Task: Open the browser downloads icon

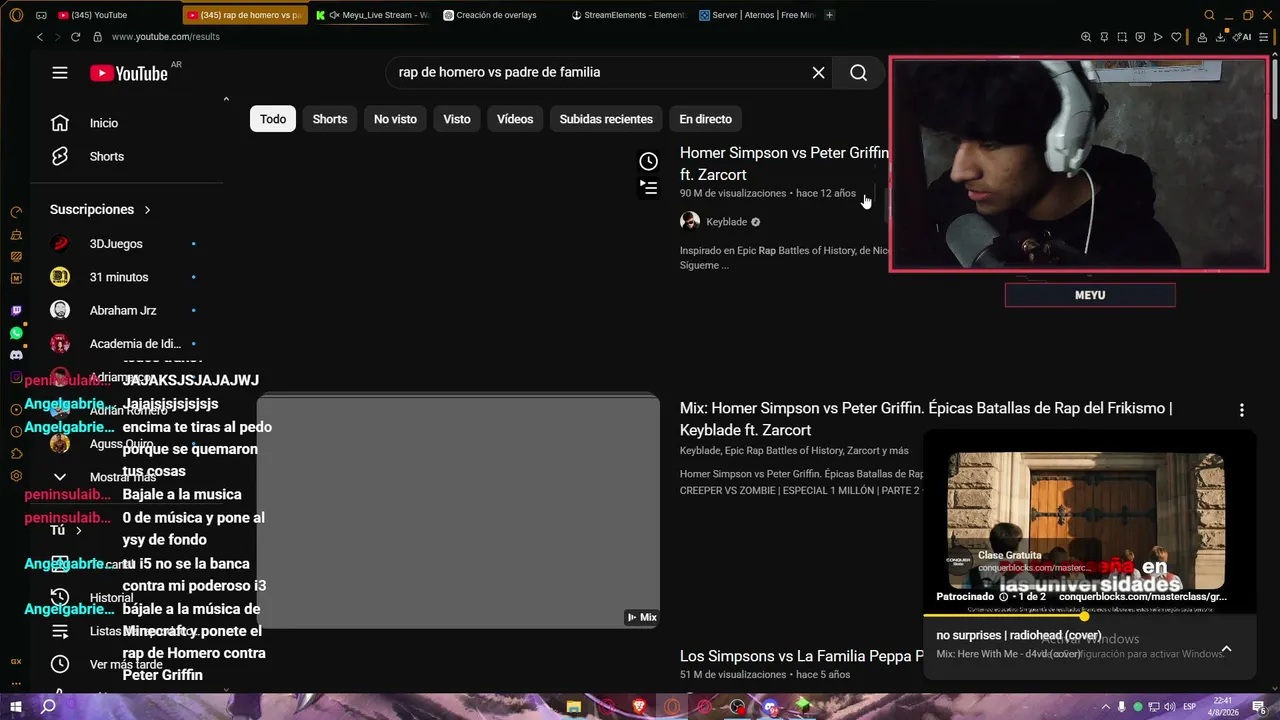Action: pyautogui.click(x=1219, y=37)
